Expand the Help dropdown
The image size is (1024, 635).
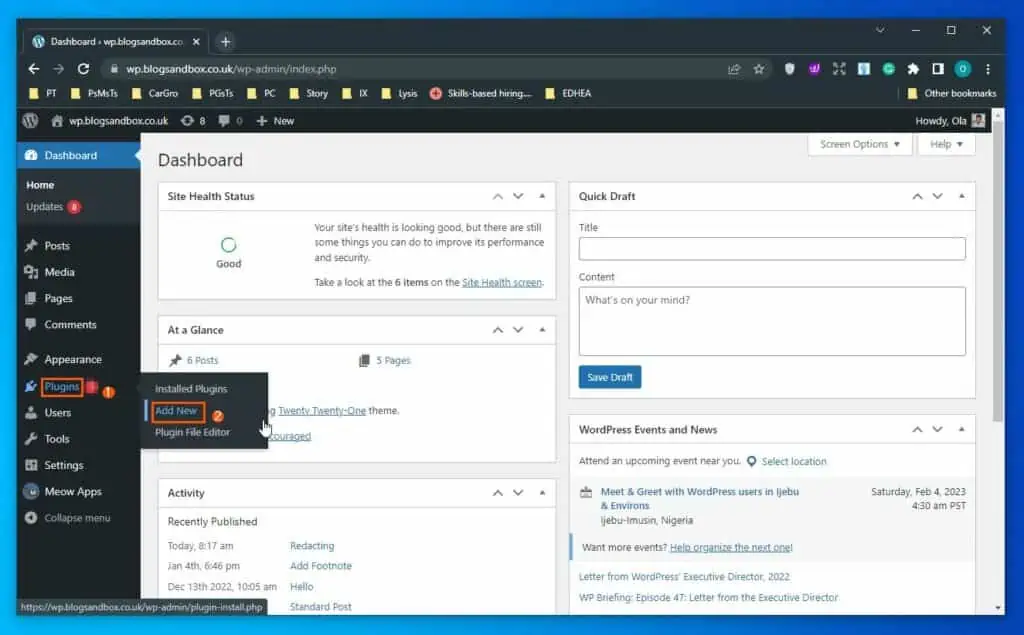click(x=946, y=144)
